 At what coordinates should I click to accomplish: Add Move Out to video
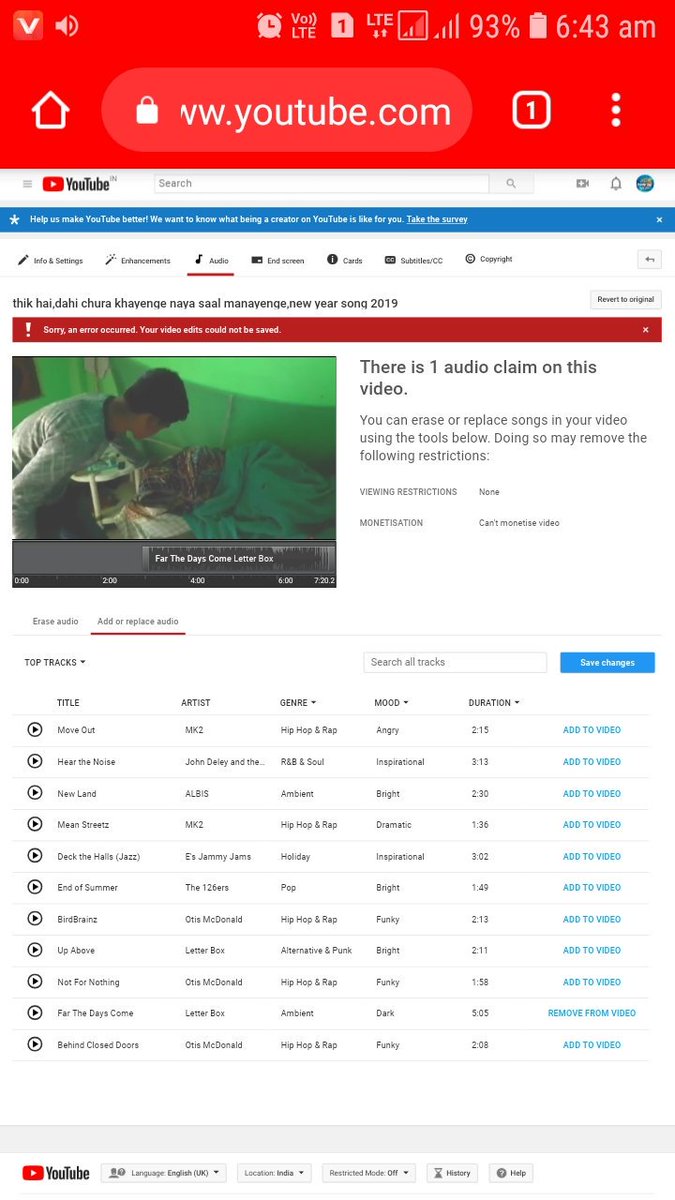[592, 730]
